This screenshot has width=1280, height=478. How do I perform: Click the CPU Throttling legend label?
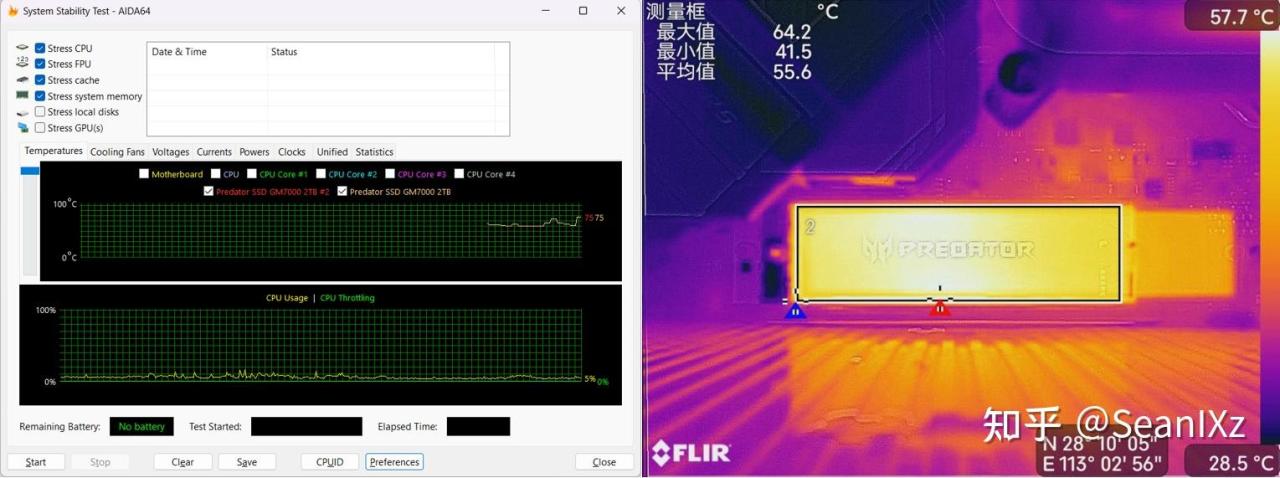point(347,298)
